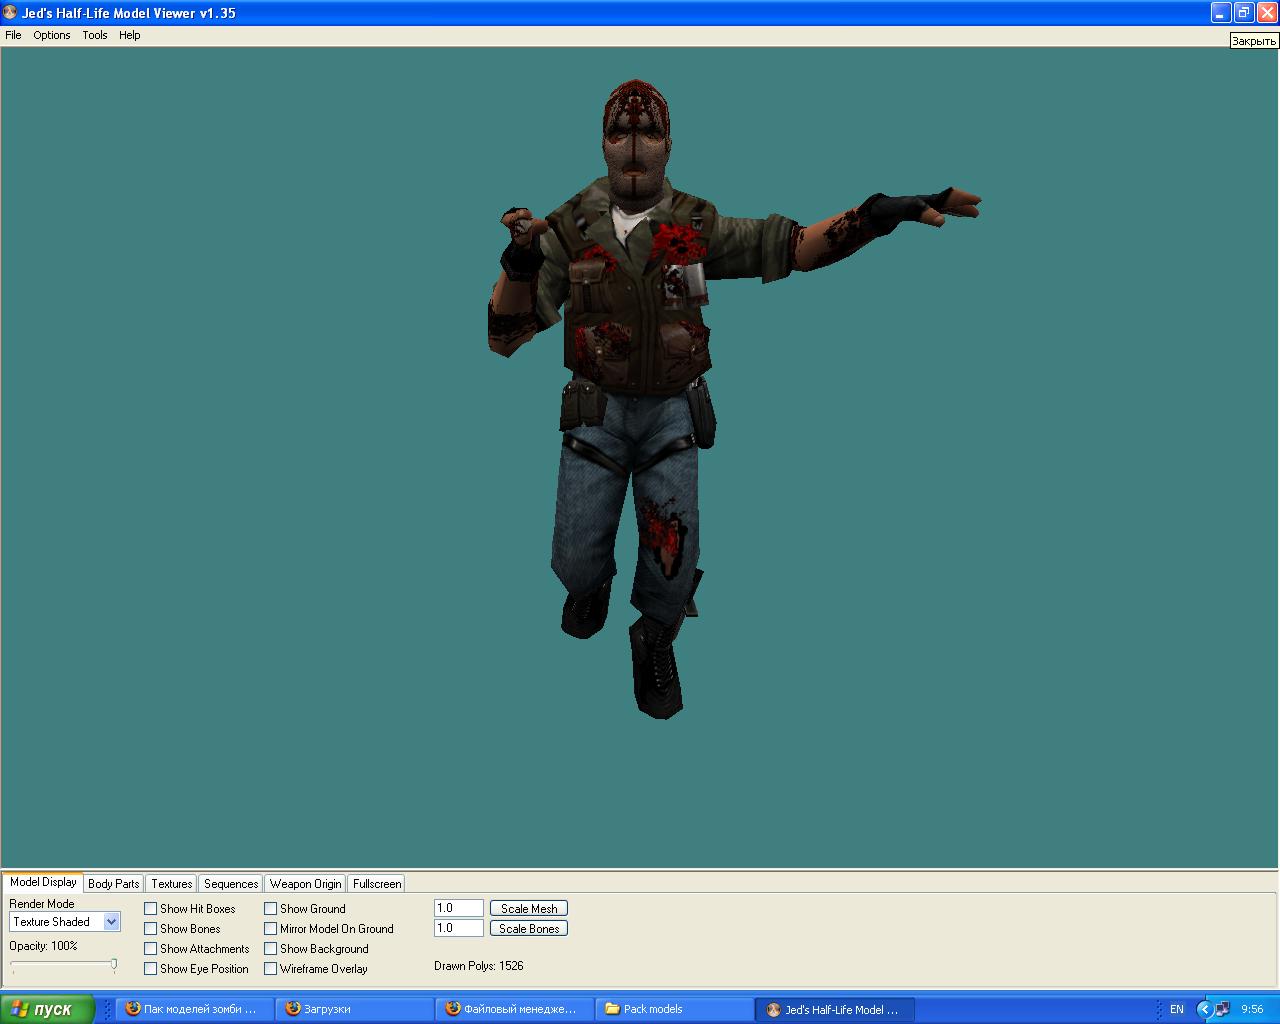This screenshot has width=1280, height=1024.
Task: Switch to the Firefox 'Пак моделей зомби' taskbar window
Action: tap(195, 1009)
